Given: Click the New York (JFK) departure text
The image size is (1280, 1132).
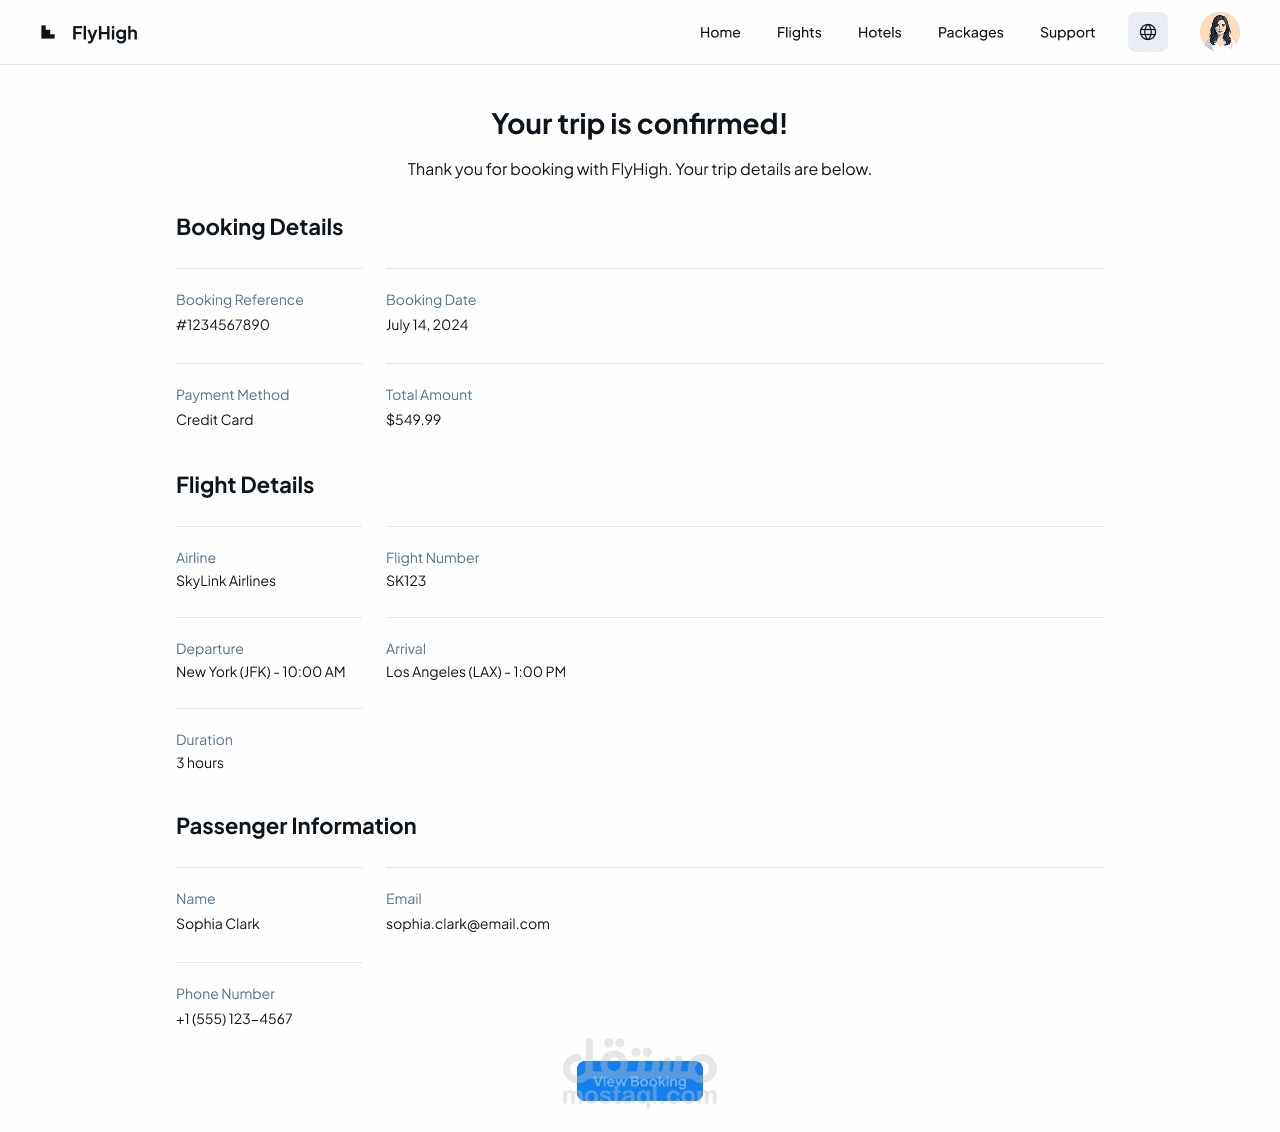Looking at the screenshot, I should click(223, 672).
